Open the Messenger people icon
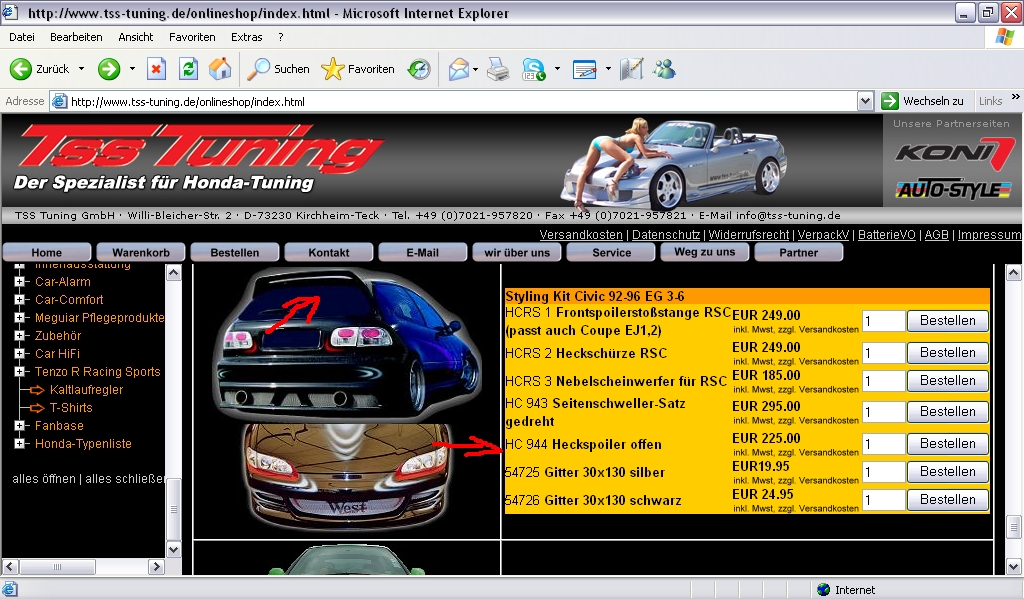Viewport: 1024px width, 600px height. coord(665,69)
